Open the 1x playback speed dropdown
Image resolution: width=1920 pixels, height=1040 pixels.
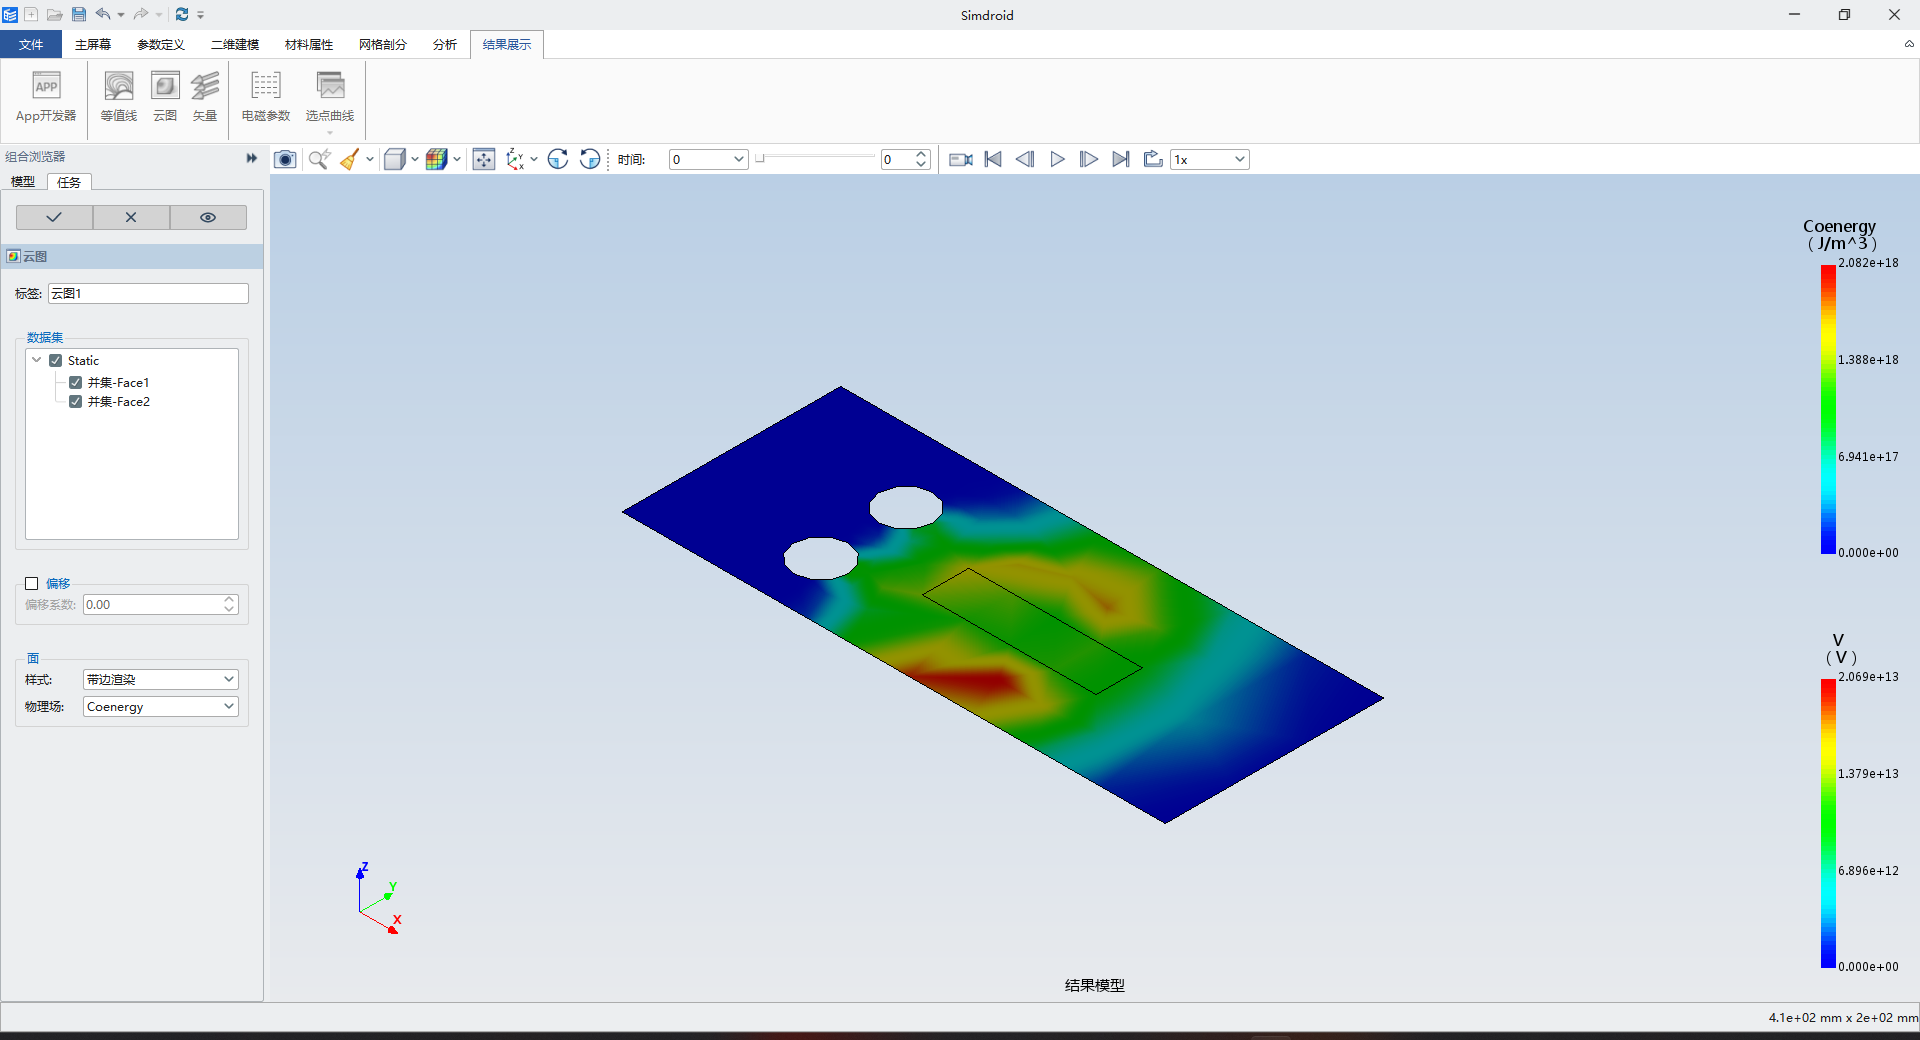1210,159
